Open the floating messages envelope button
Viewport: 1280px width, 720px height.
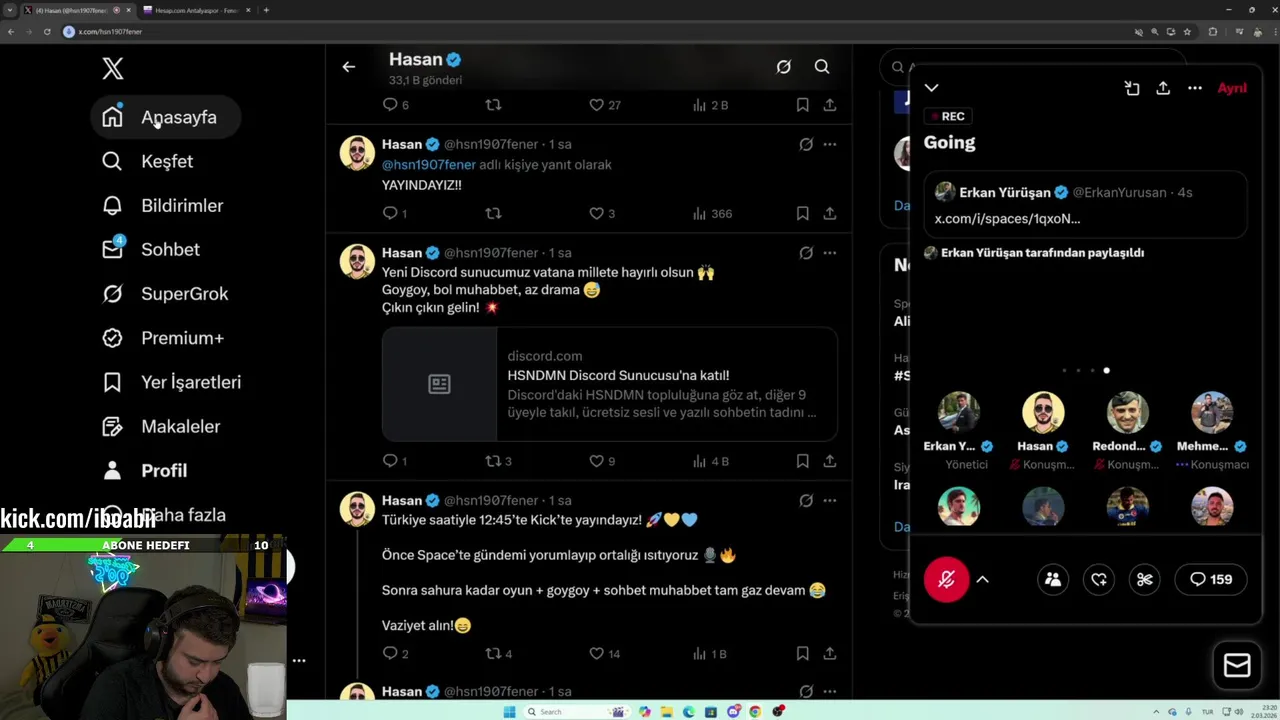(x=1237, y=665)
